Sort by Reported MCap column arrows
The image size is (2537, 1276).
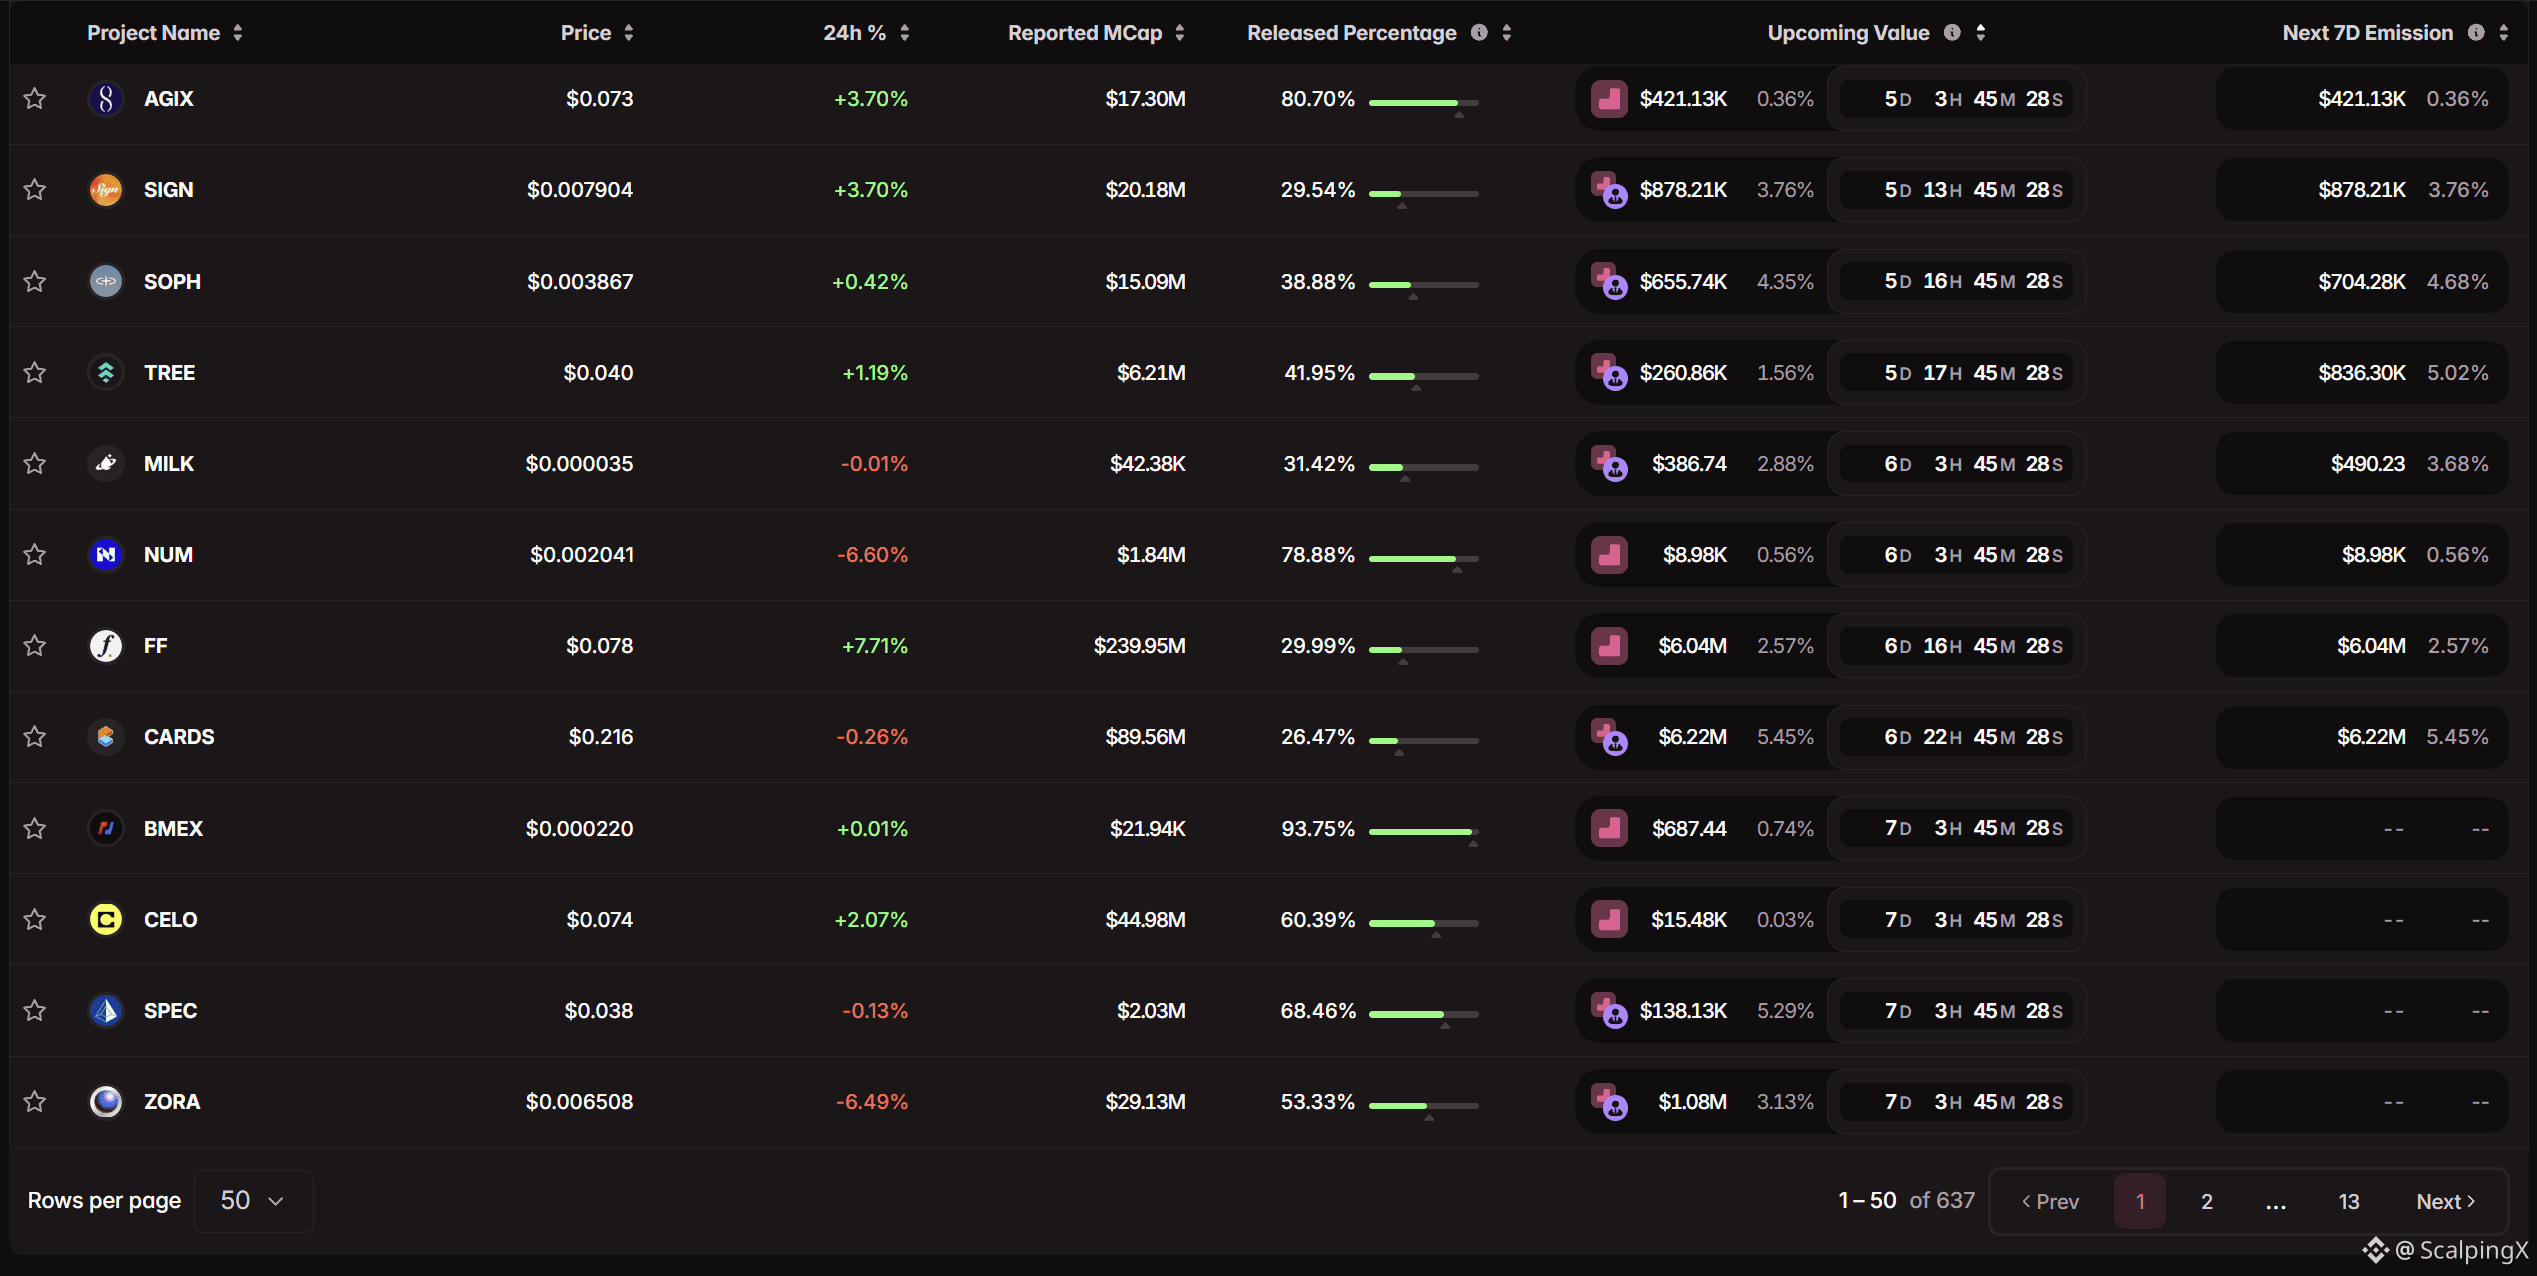coord(1180,33)
